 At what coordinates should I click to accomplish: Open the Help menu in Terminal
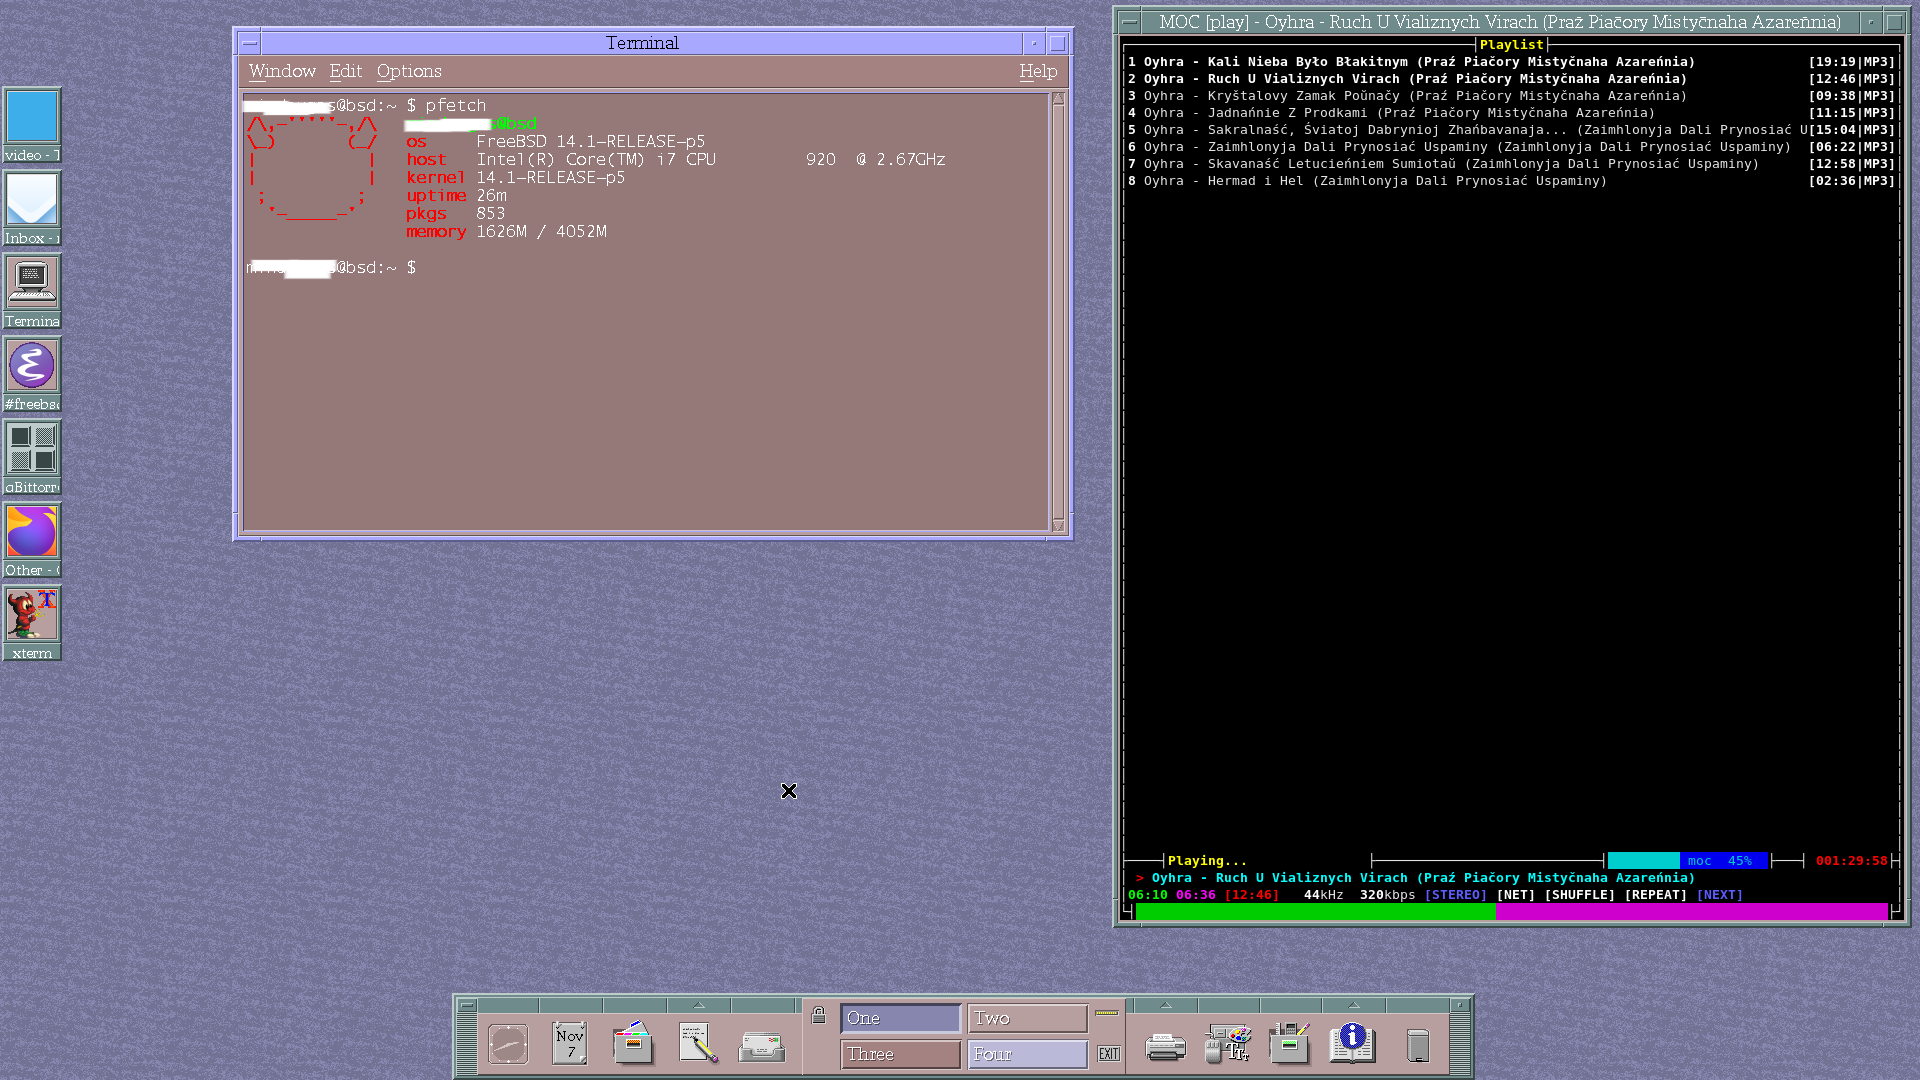coord(1038,71)
